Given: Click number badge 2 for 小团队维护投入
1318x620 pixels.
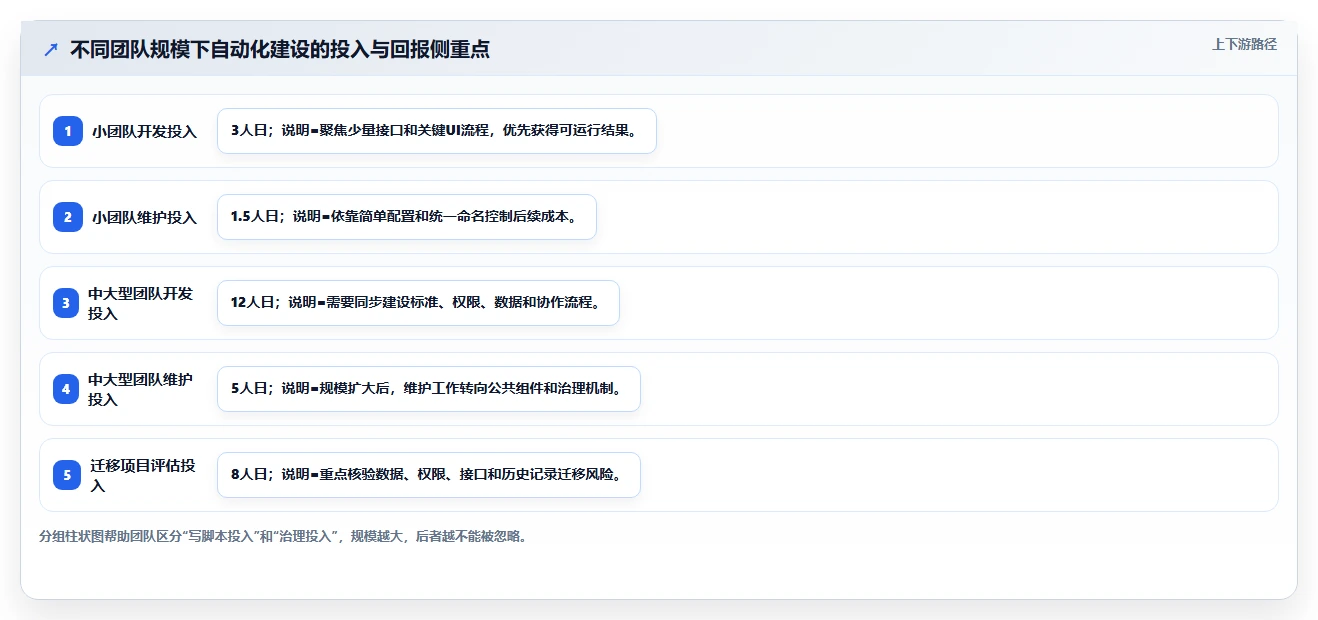Looking at the screenshot, I should pos(67,217).
